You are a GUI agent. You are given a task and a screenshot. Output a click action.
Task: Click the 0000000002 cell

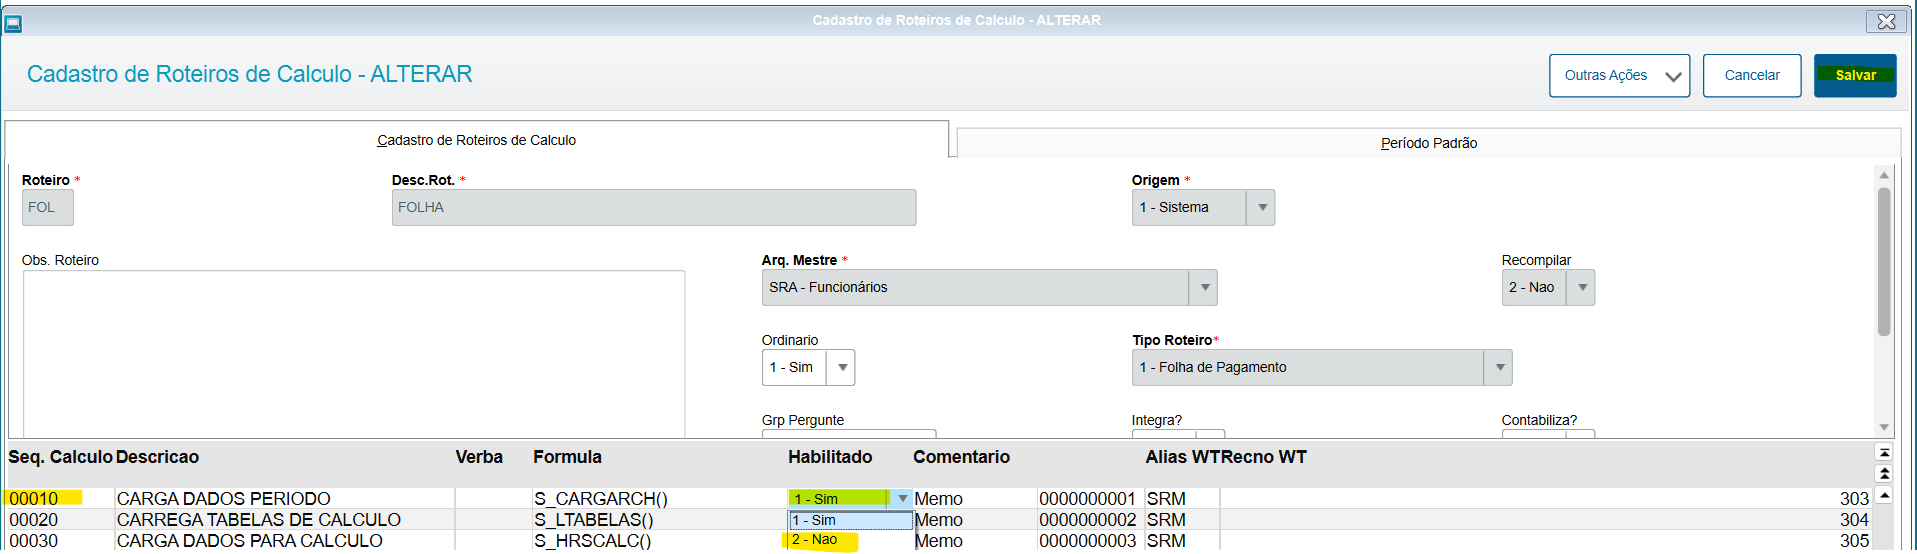pos(1090,520)
